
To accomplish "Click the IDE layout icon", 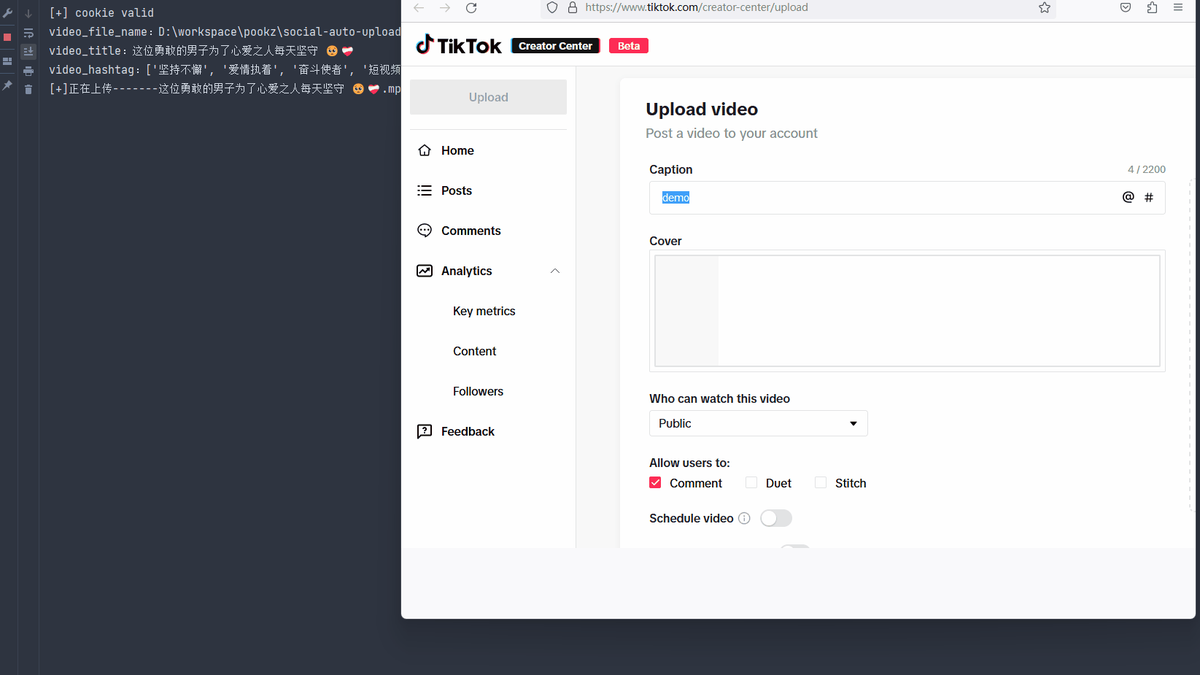I will pyautogui.click(x=7, y=61).
